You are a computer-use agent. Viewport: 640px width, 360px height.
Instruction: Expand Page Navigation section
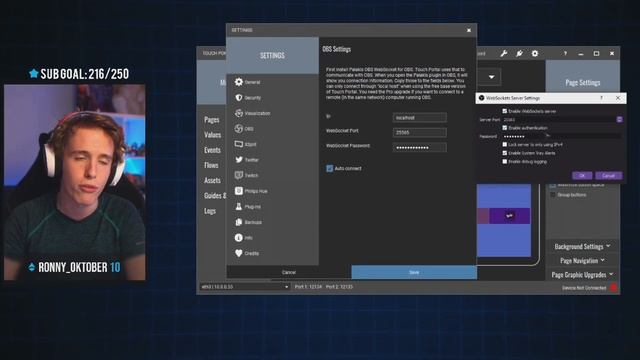[582, 260]
